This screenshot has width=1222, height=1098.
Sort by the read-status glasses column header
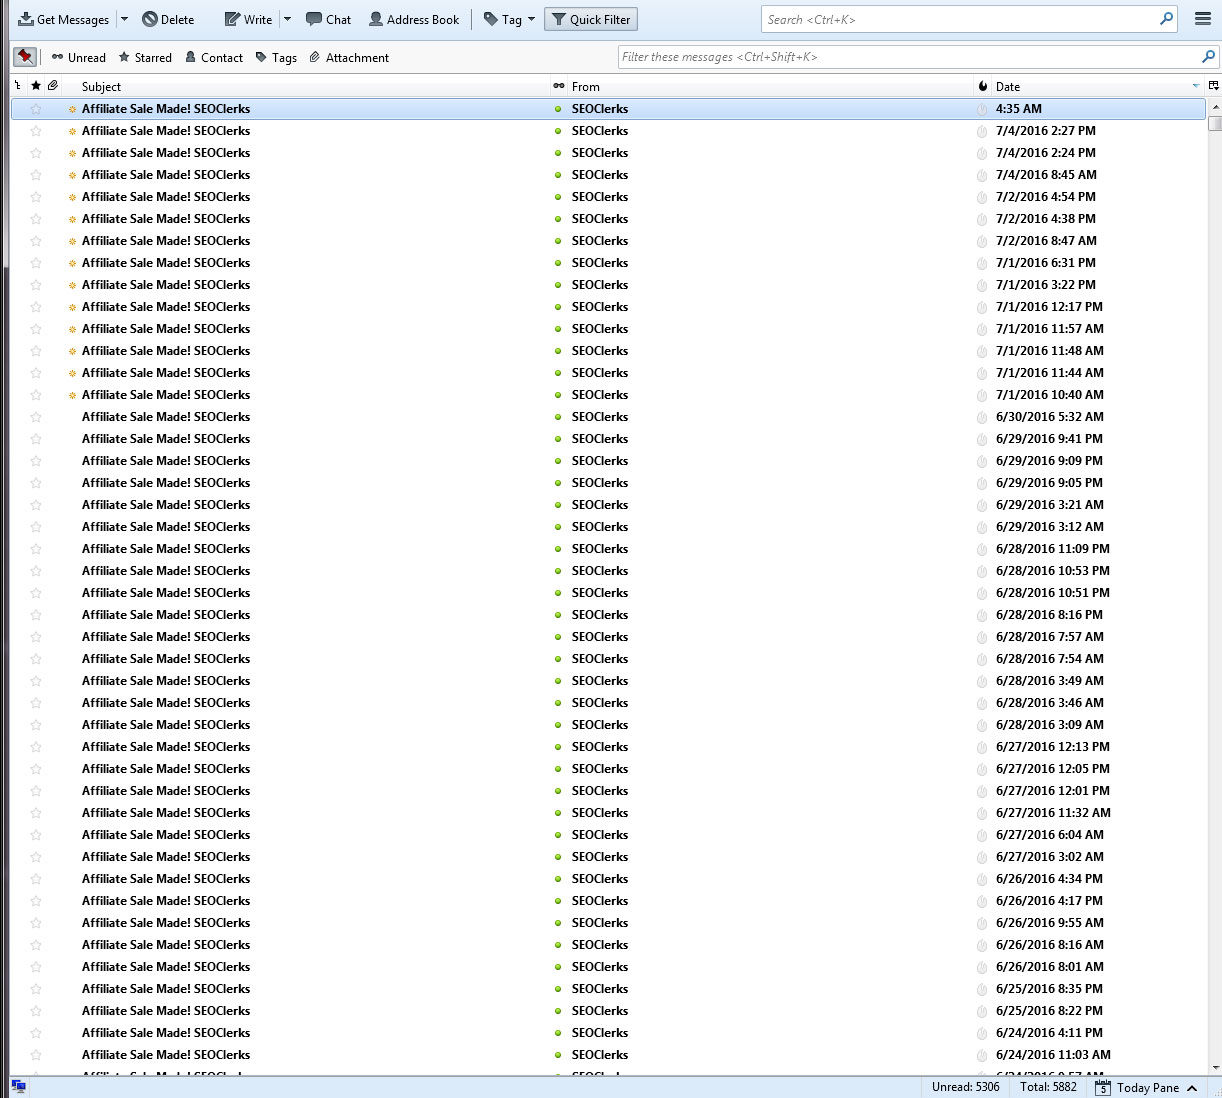coord(559,86)
